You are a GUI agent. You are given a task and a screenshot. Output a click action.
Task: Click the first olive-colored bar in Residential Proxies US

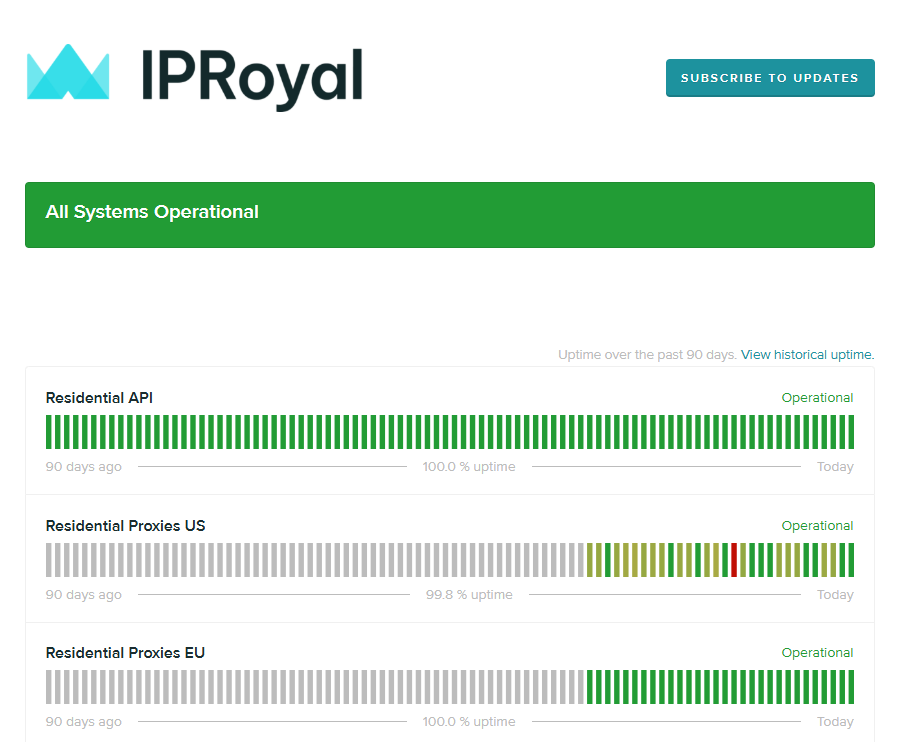tap(590, 560)
